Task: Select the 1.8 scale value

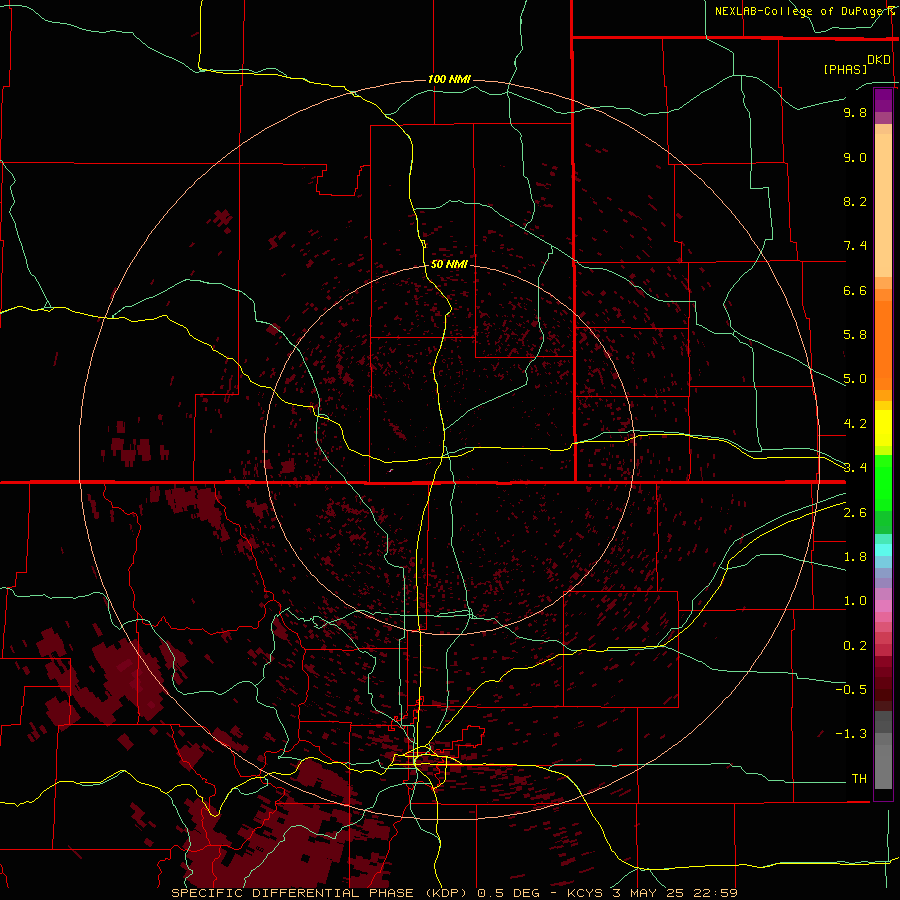Action: click(x=855, y=557)
